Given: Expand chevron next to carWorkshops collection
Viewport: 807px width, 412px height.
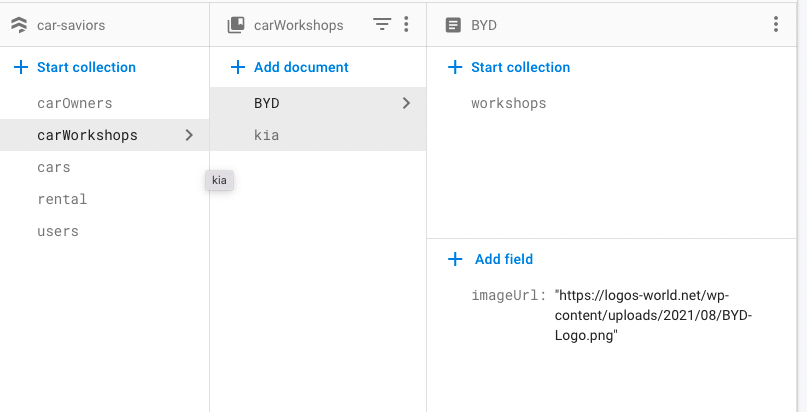Looking at the screenshot, I should 190,135.
